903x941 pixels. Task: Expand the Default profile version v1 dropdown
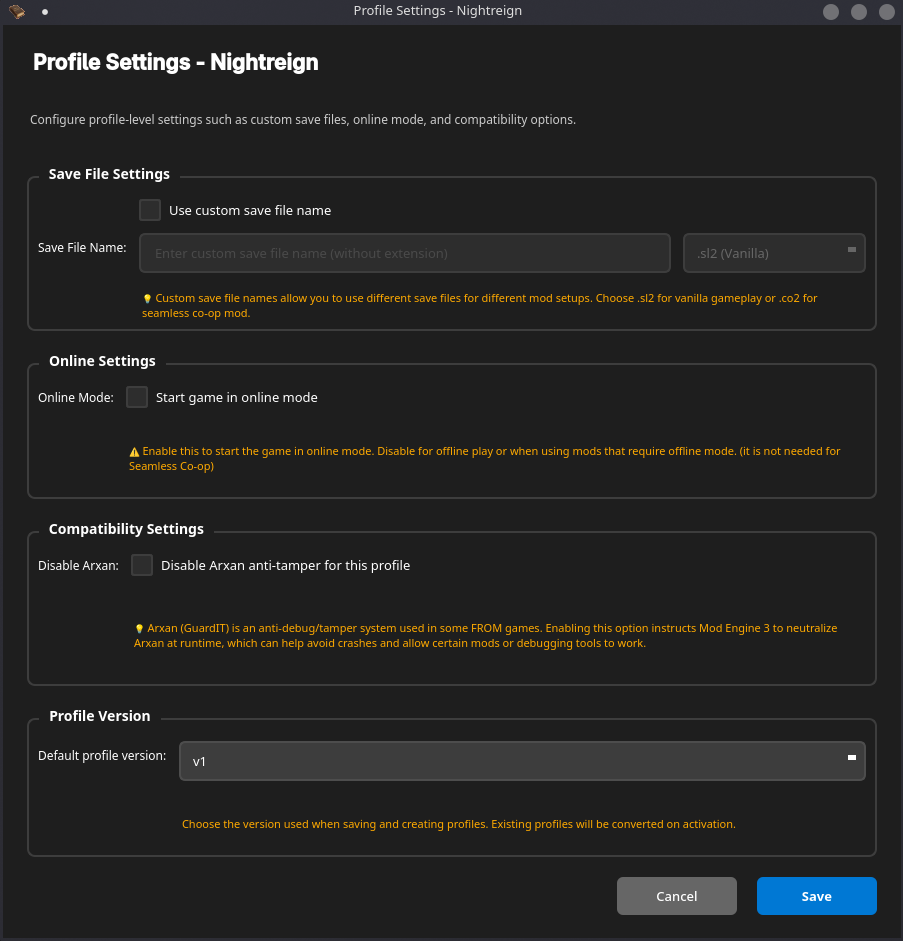521,761
